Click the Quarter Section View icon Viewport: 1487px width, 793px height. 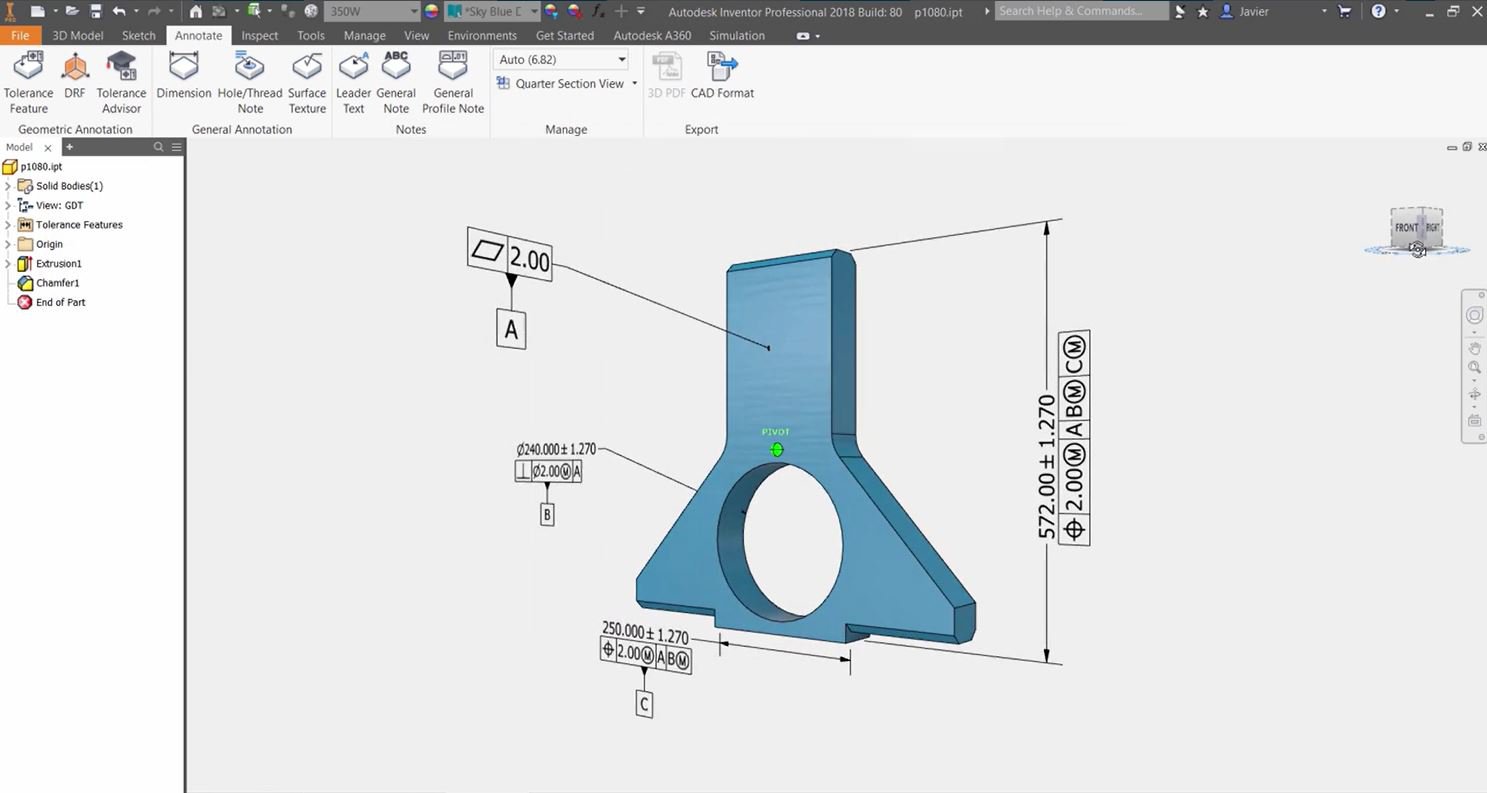click(503, 84)
